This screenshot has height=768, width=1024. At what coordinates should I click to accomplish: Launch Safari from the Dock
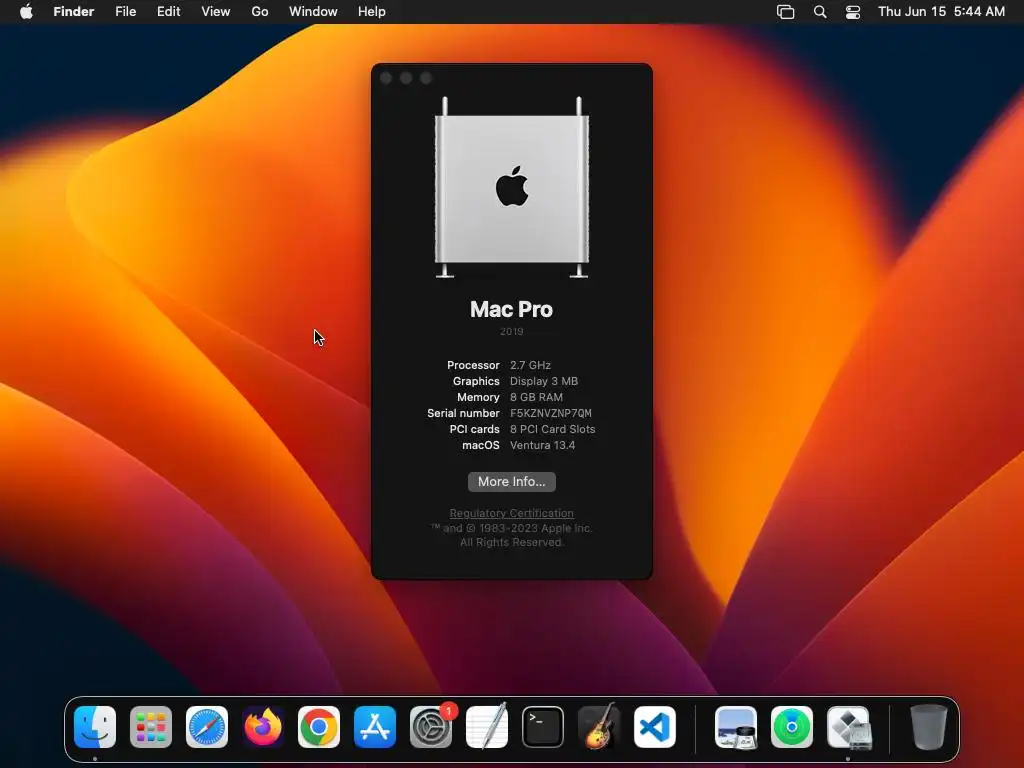click(x=207, y=727)
